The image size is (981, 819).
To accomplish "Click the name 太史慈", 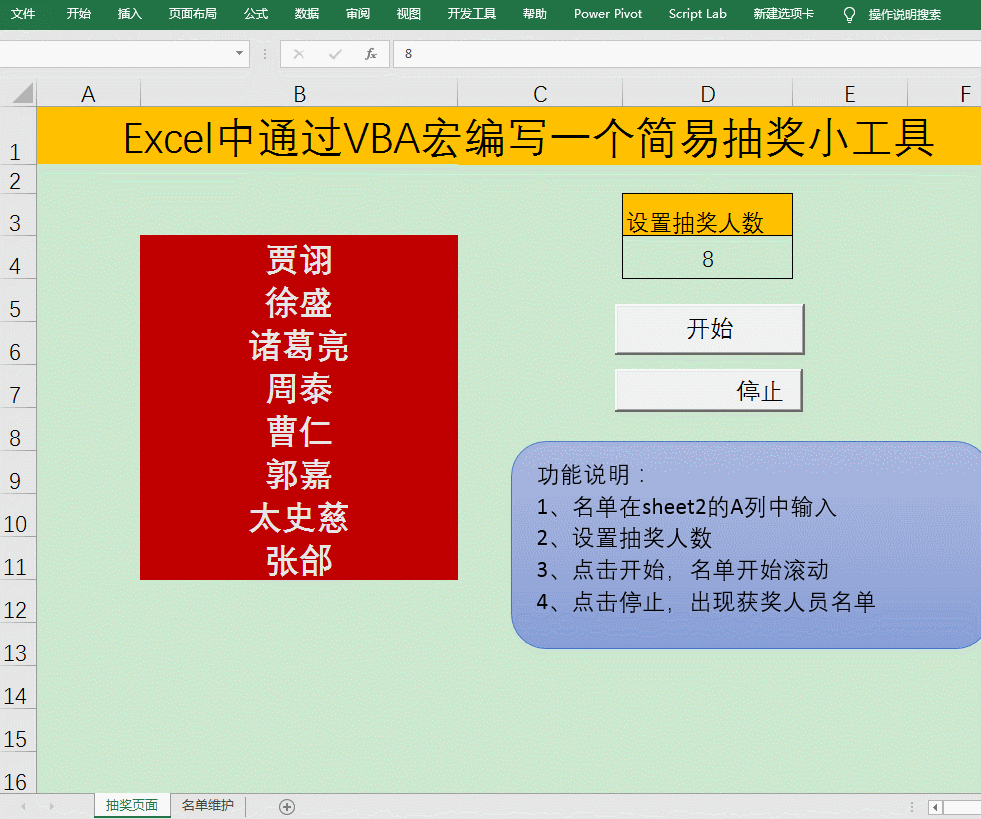I will pyautogui.click(x=299, y=518).
